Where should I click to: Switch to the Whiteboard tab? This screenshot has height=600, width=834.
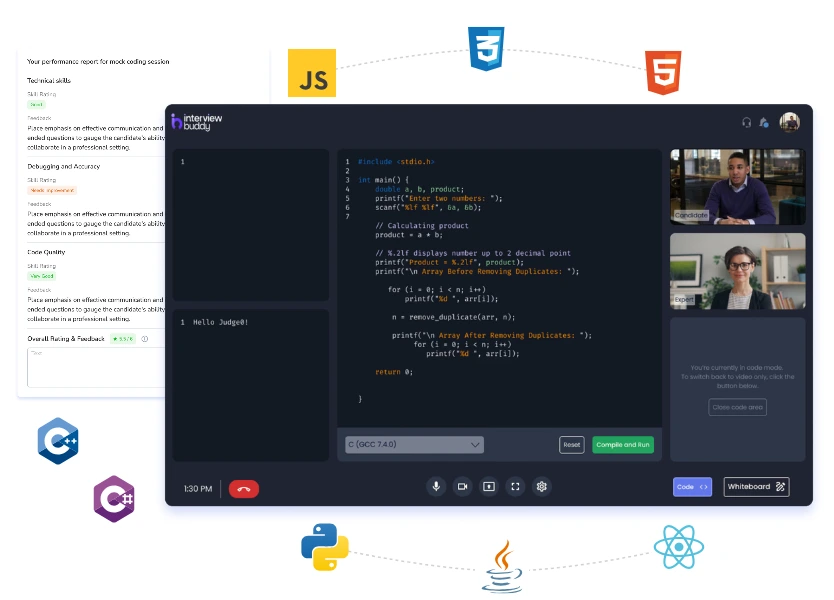756,487
